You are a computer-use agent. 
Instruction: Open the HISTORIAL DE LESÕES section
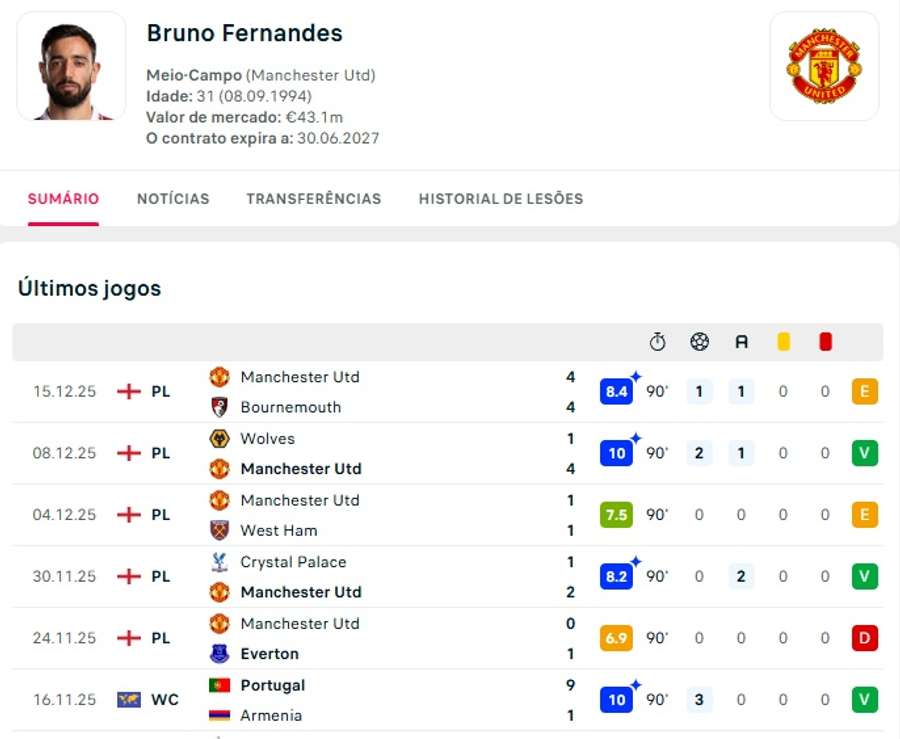tap(500, 198)
